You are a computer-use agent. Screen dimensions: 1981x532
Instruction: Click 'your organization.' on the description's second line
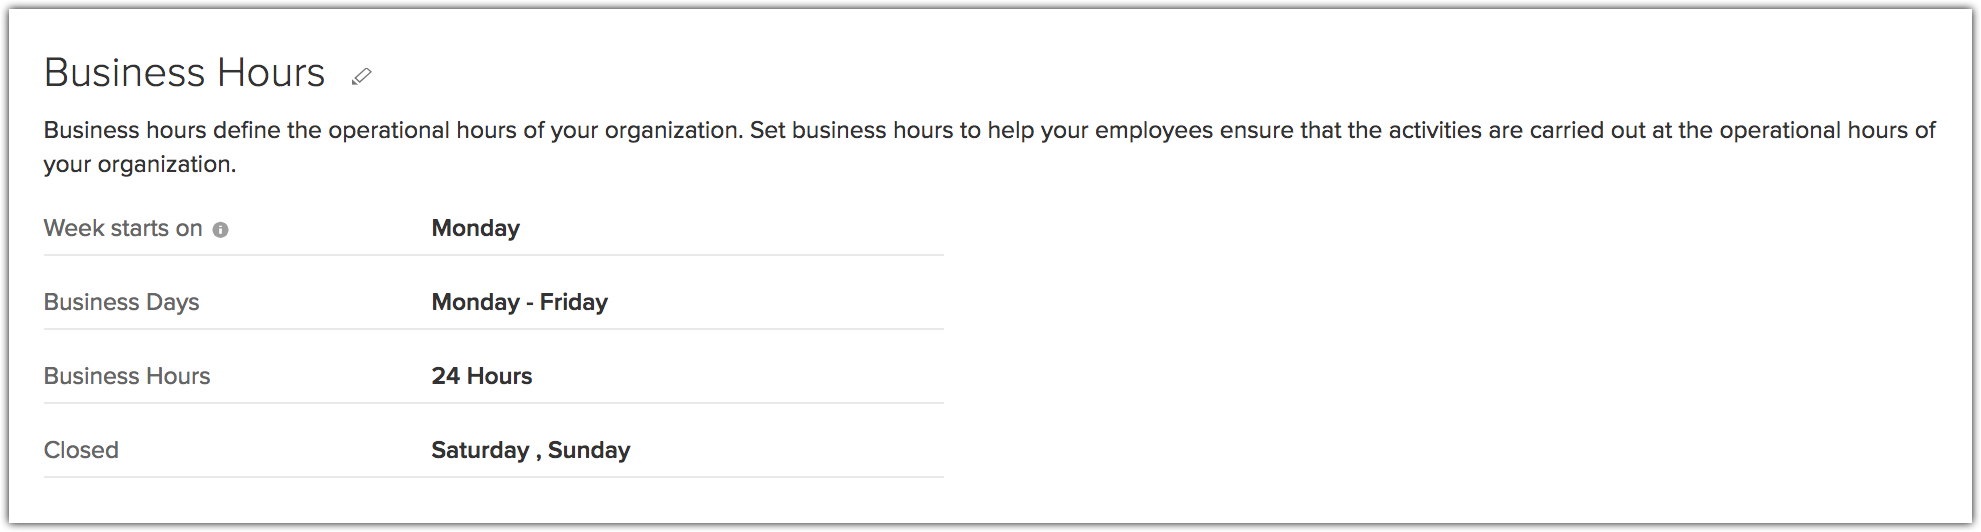(140, 165)
